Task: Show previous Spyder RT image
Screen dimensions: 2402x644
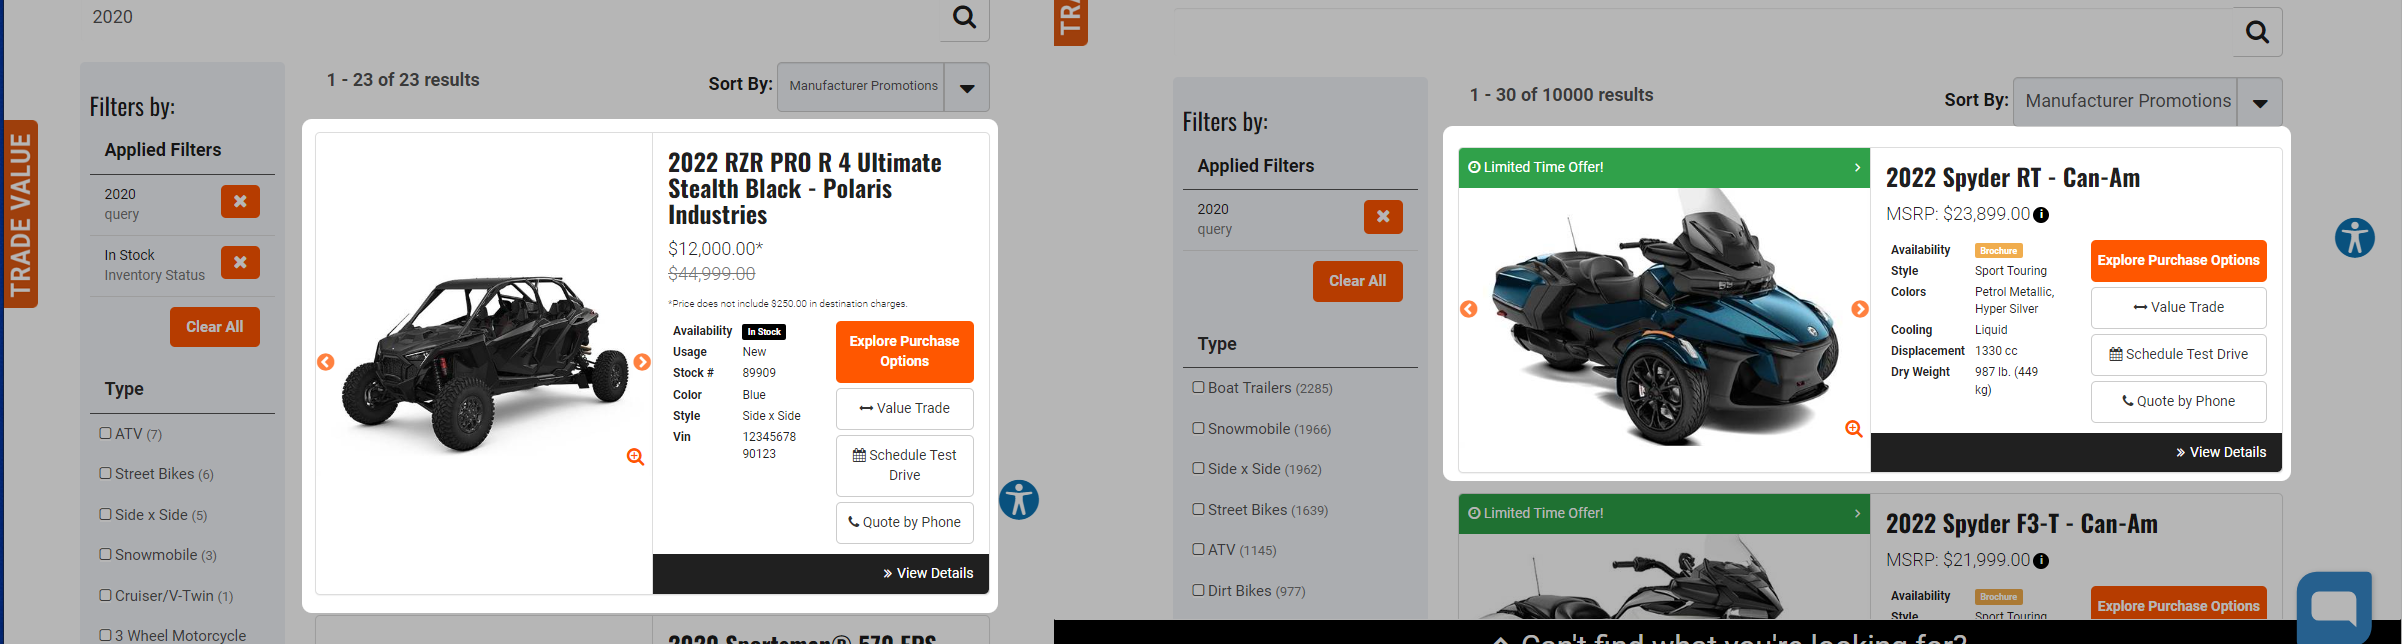Action: 1469,309
